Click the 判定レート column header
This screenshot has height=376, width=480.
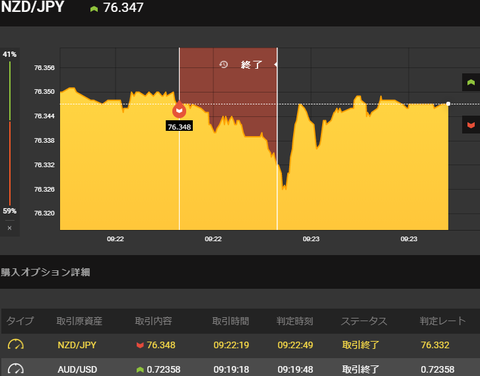click(443, 321)
